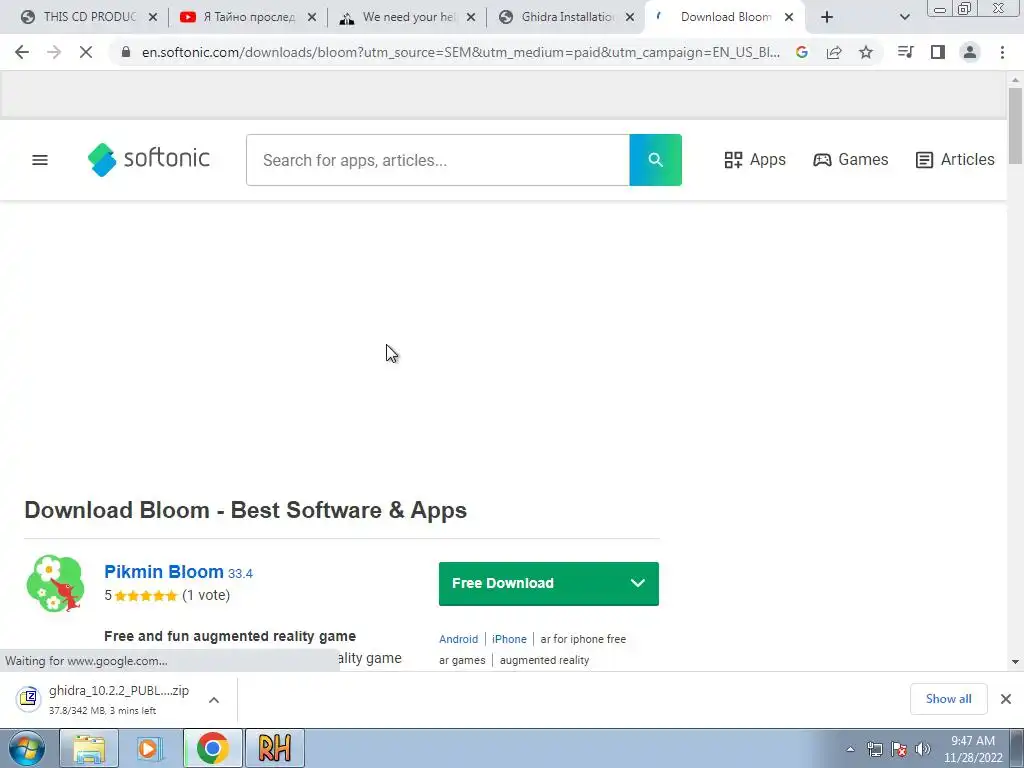Open the ar games tag
Image resolution: width=1024 pixels, height=768 pixels.
coord(462,660)
